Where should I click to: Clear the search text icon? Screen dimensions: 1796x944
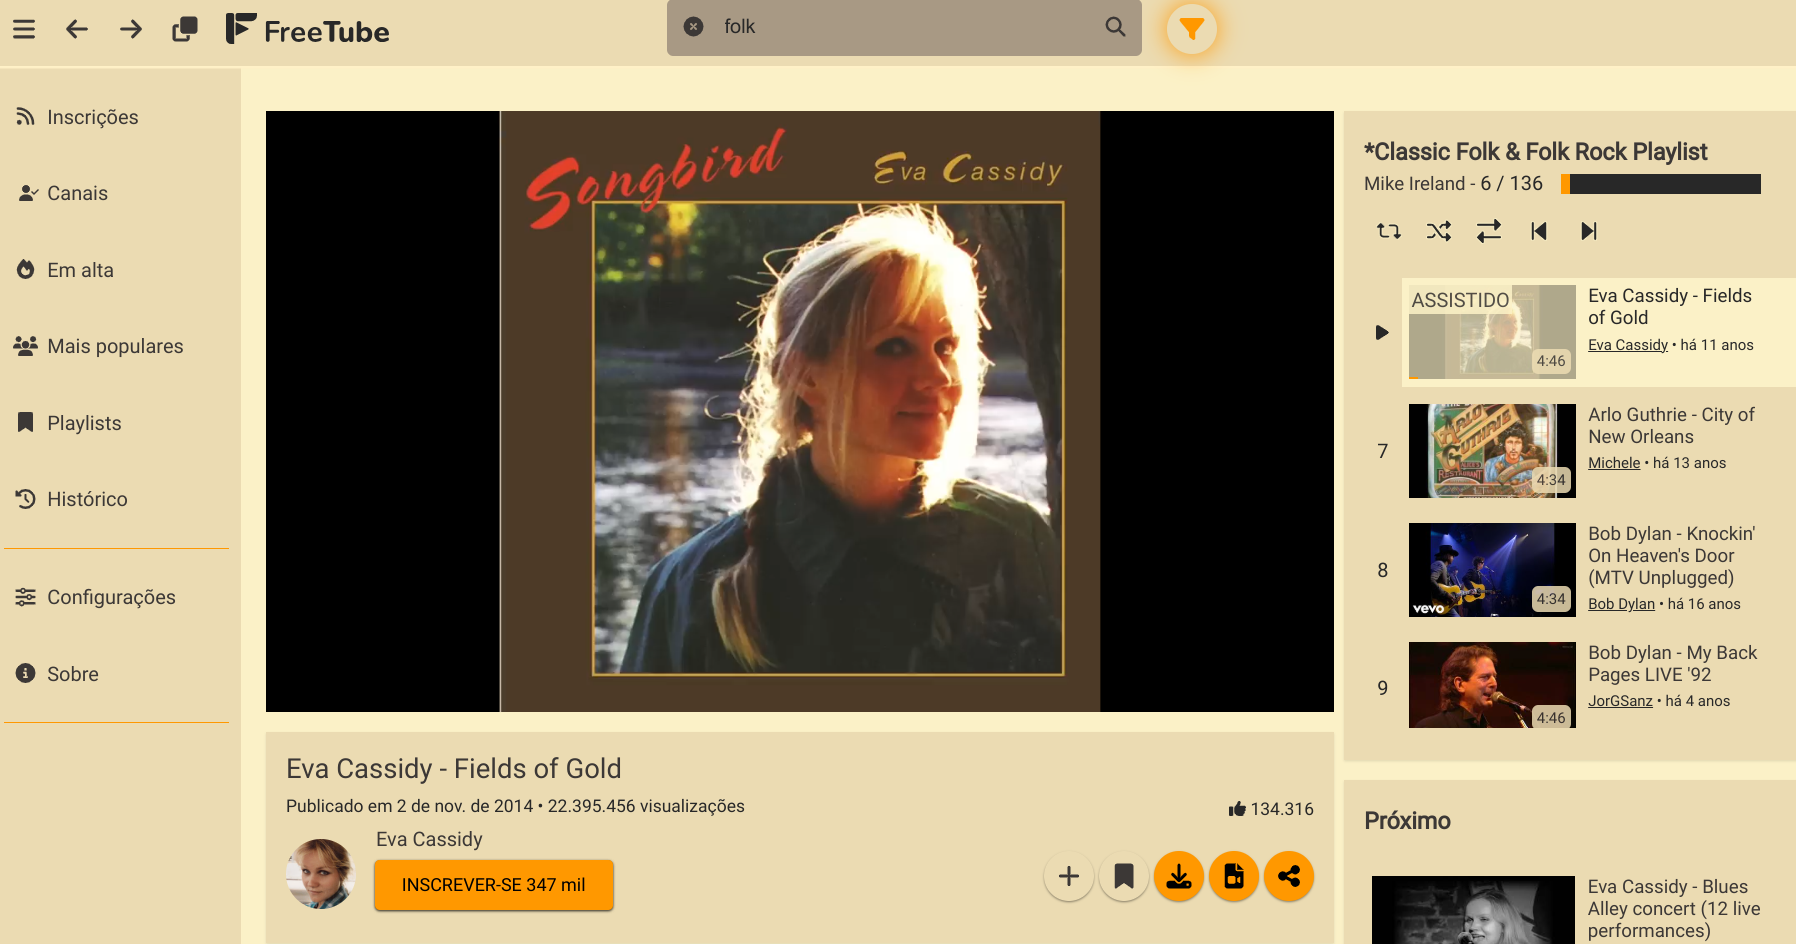pos(693,27)
